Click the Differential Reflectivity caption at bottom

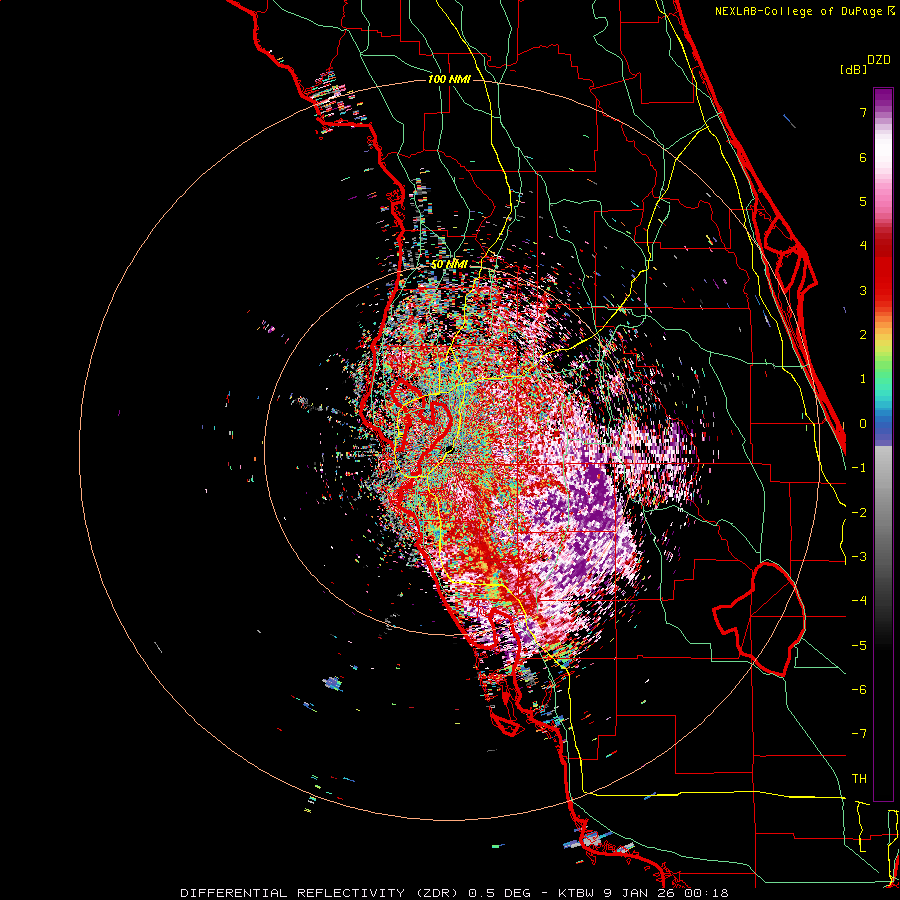454,893
